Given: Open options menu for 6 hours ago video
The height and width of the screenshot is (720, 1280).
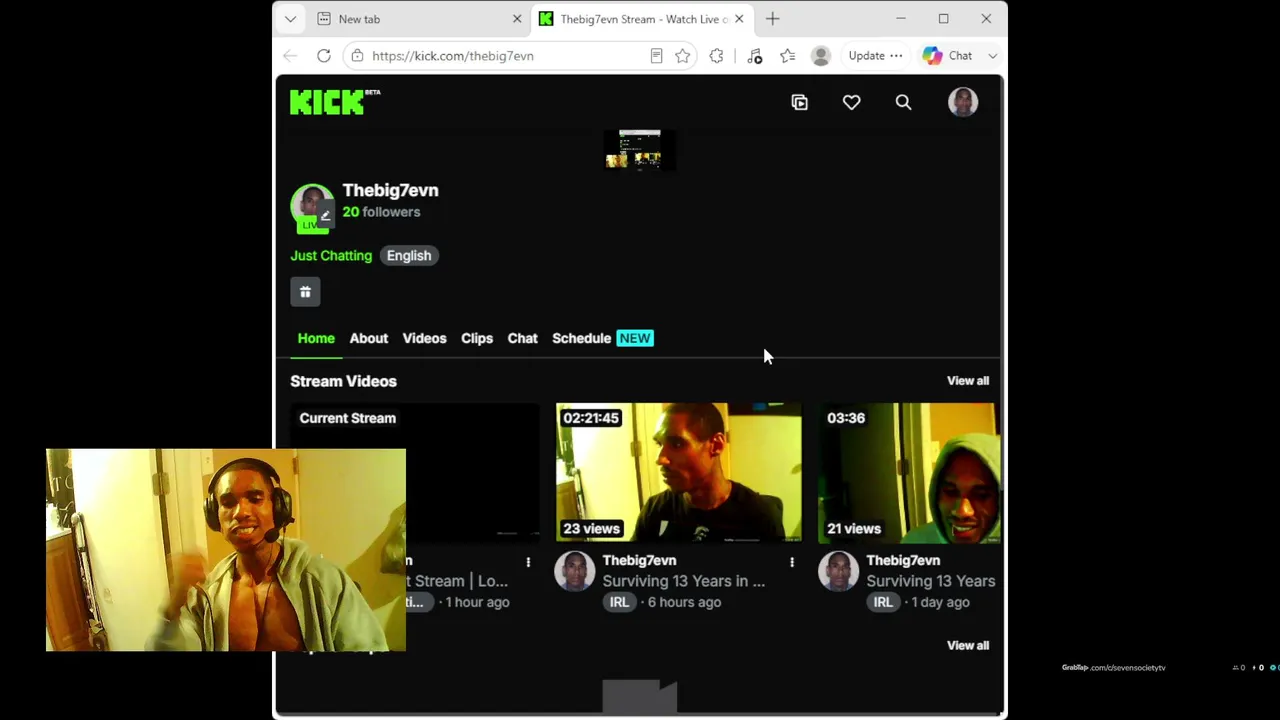Looking at the screenshot, I should click(x=792, y=562).
